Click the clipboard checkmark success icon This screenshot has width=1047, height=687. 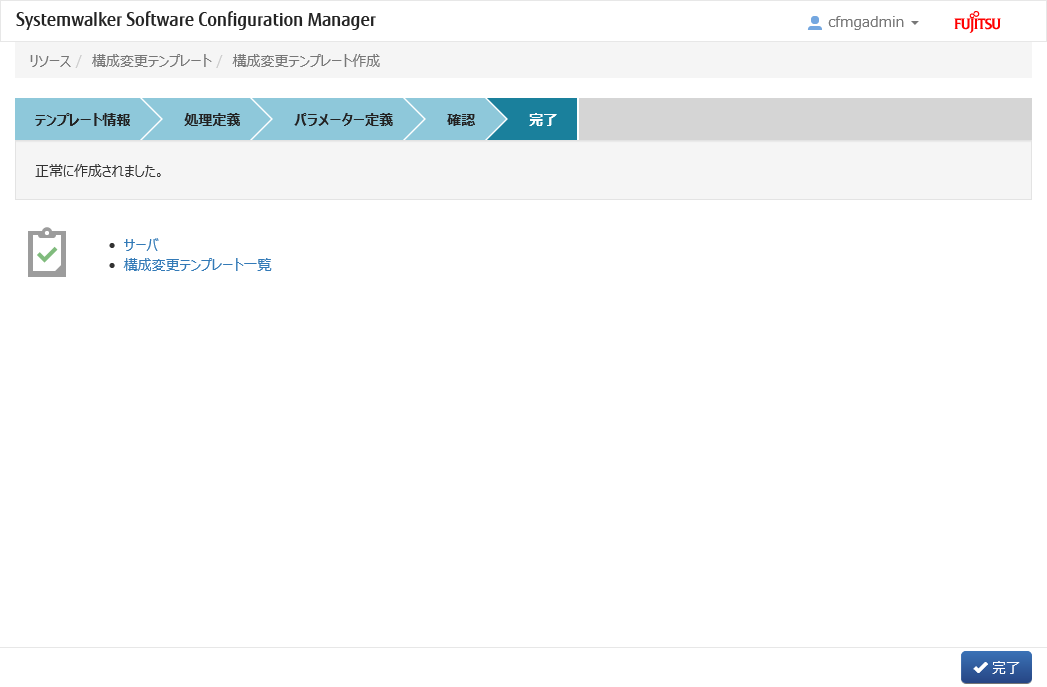coord(47,253)
